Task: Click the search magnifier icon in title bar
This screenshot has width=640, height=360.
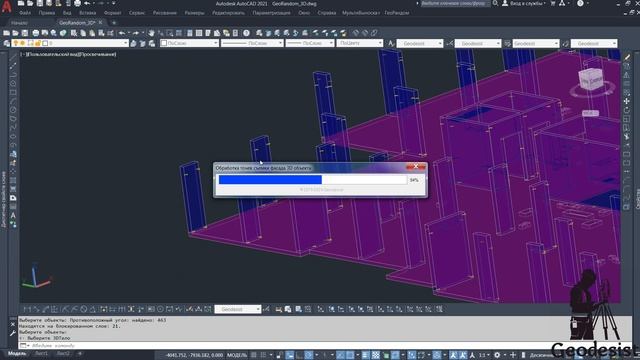Action: tap(495, 3)
